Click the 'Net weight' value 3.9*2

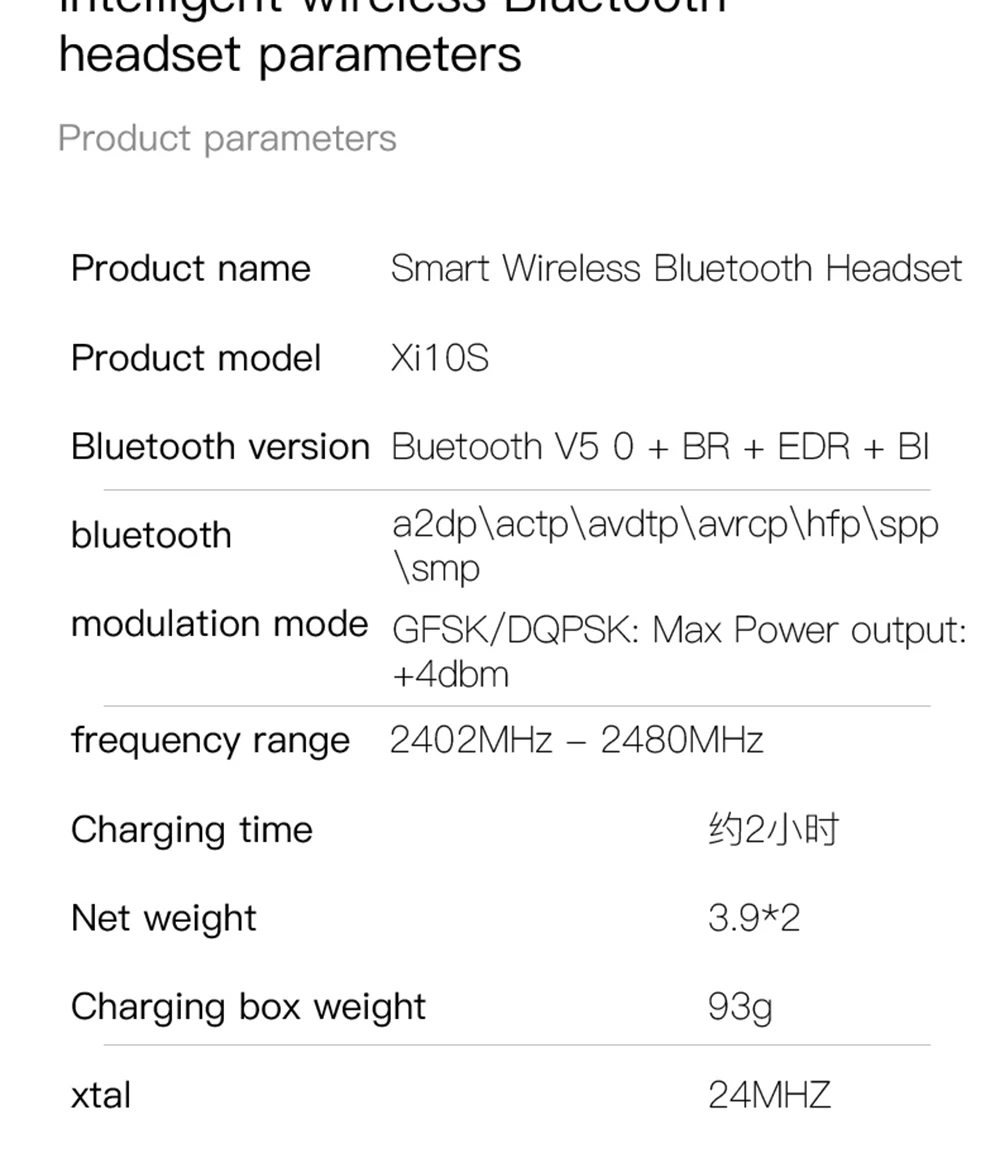[x=753, y=918]
